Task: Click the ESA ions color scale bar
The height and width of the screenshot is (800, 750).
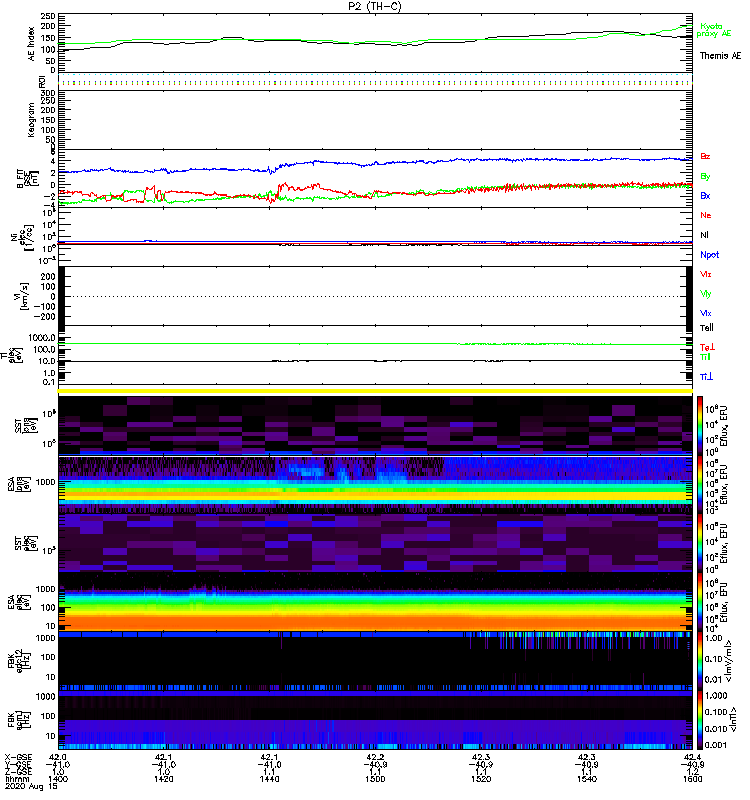Action: tap(700, 483)
